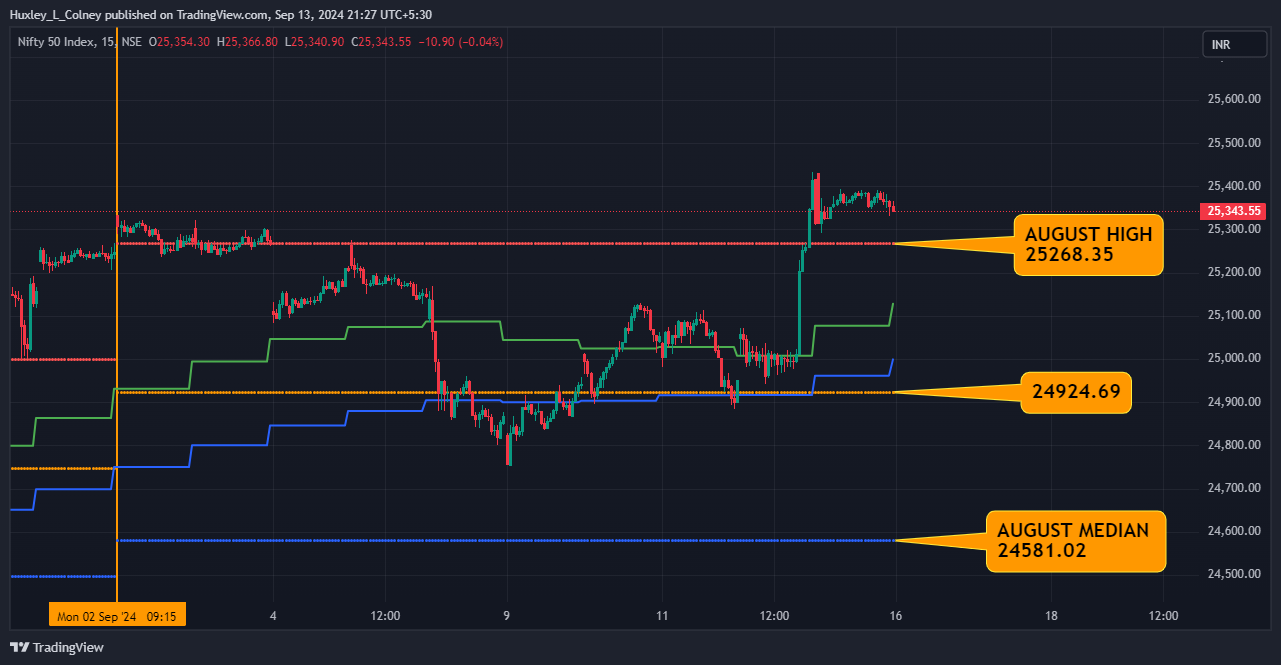Click the TradingView logo at bottom left
This screenshot has width=1281, height=665.
pos(56,647)
